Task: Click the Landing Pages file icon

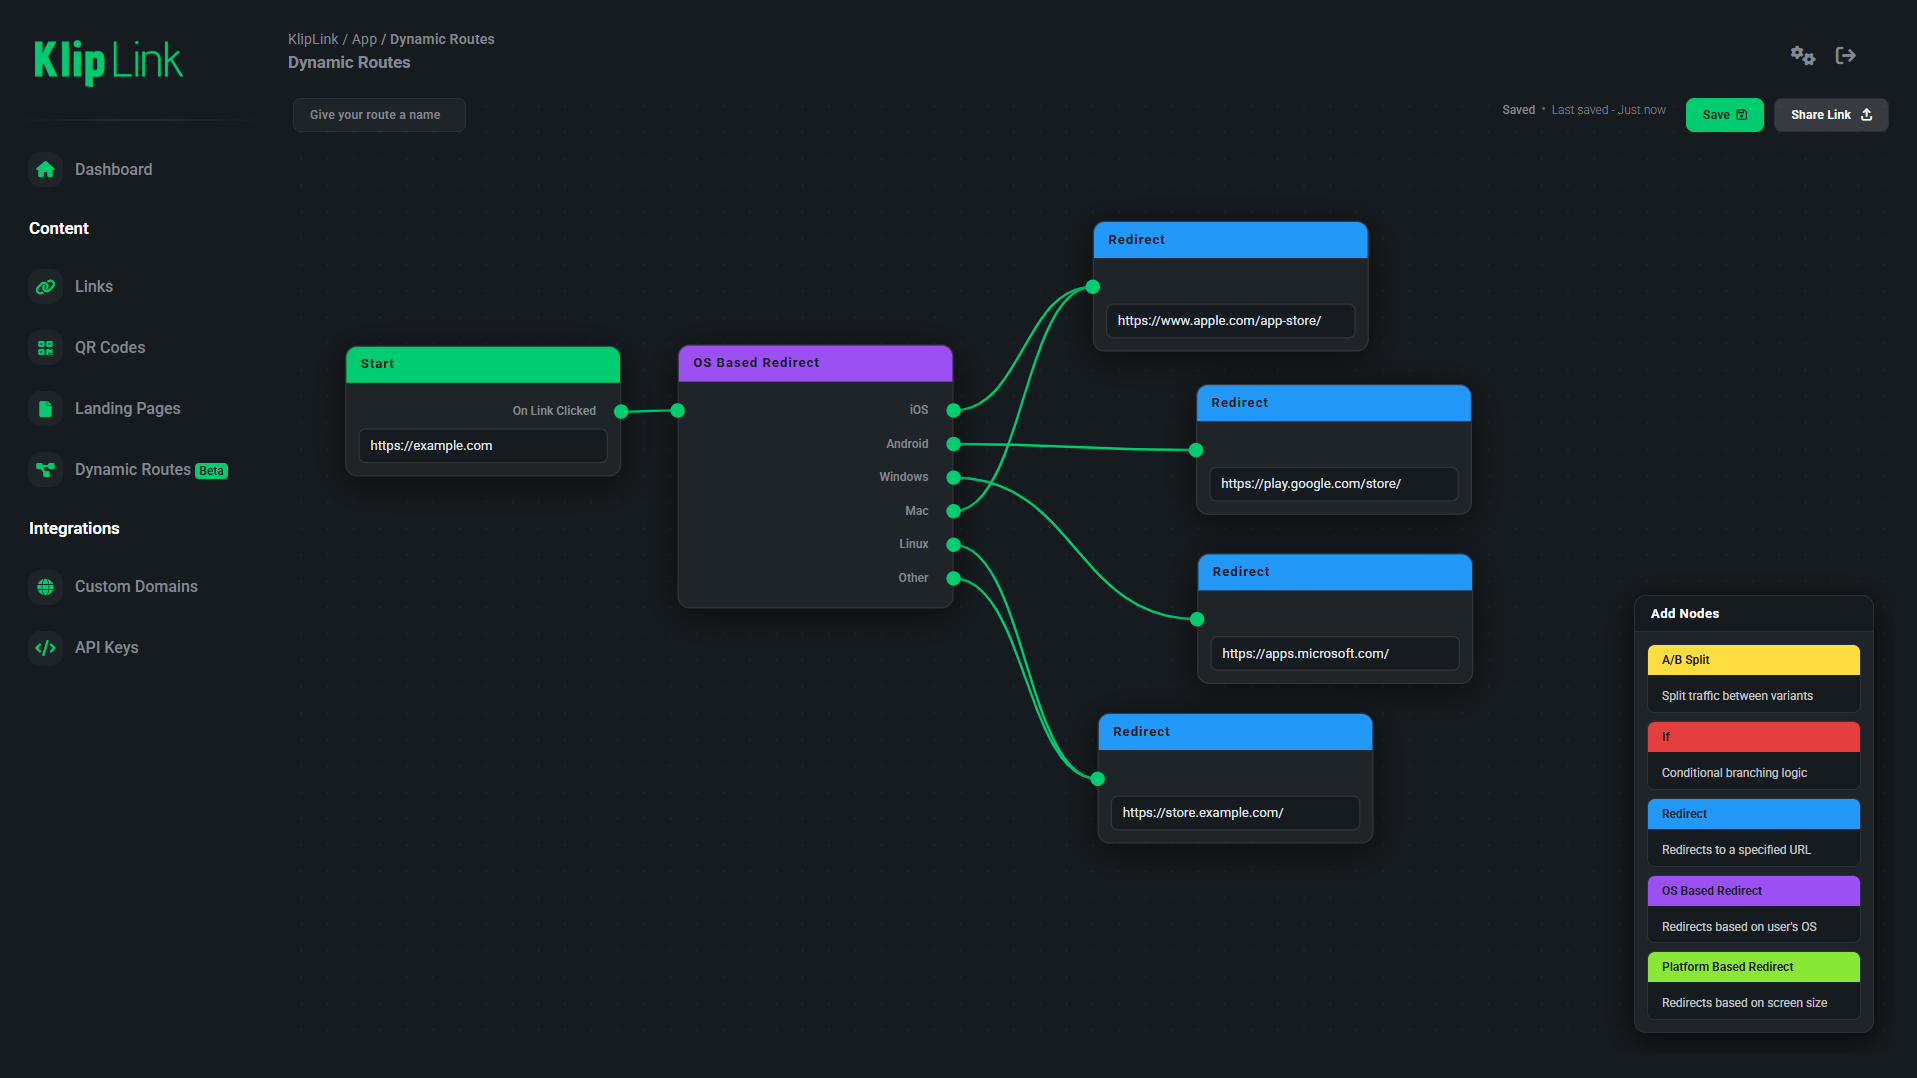Action: point(45,409)
